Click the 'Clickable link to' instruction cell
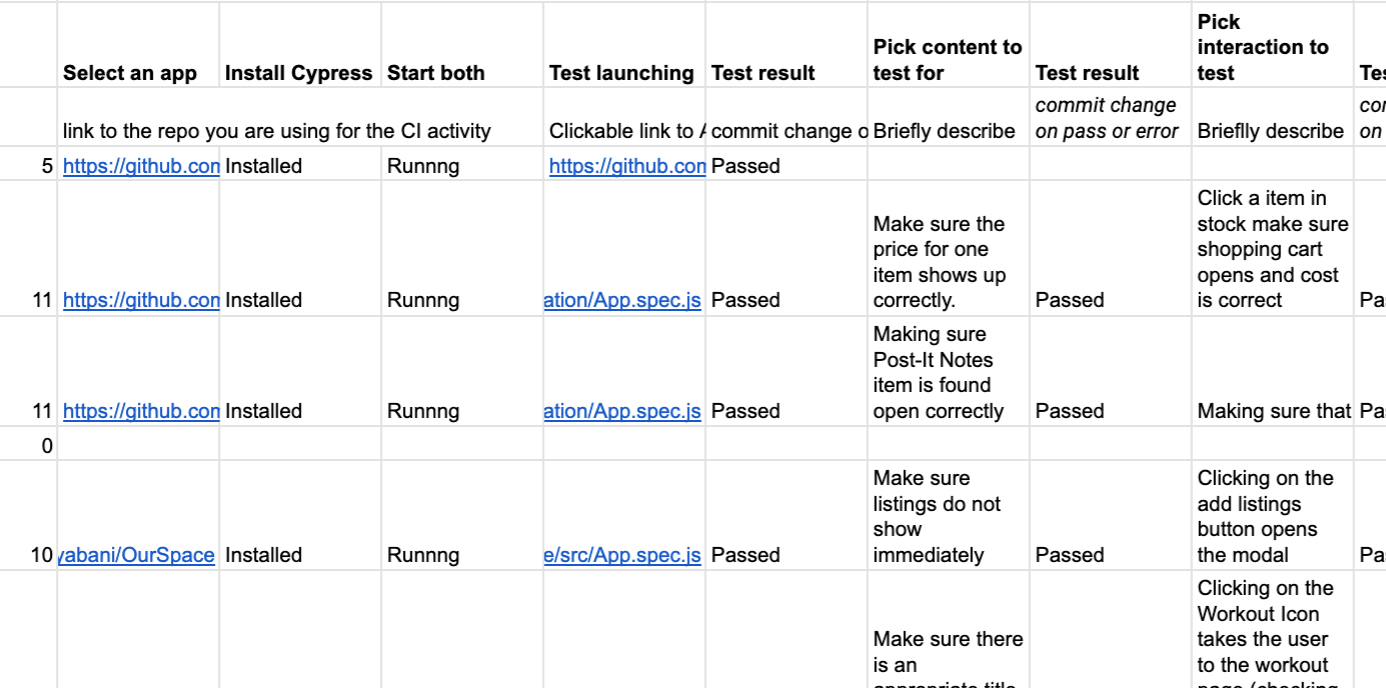 tap(627, 131)
